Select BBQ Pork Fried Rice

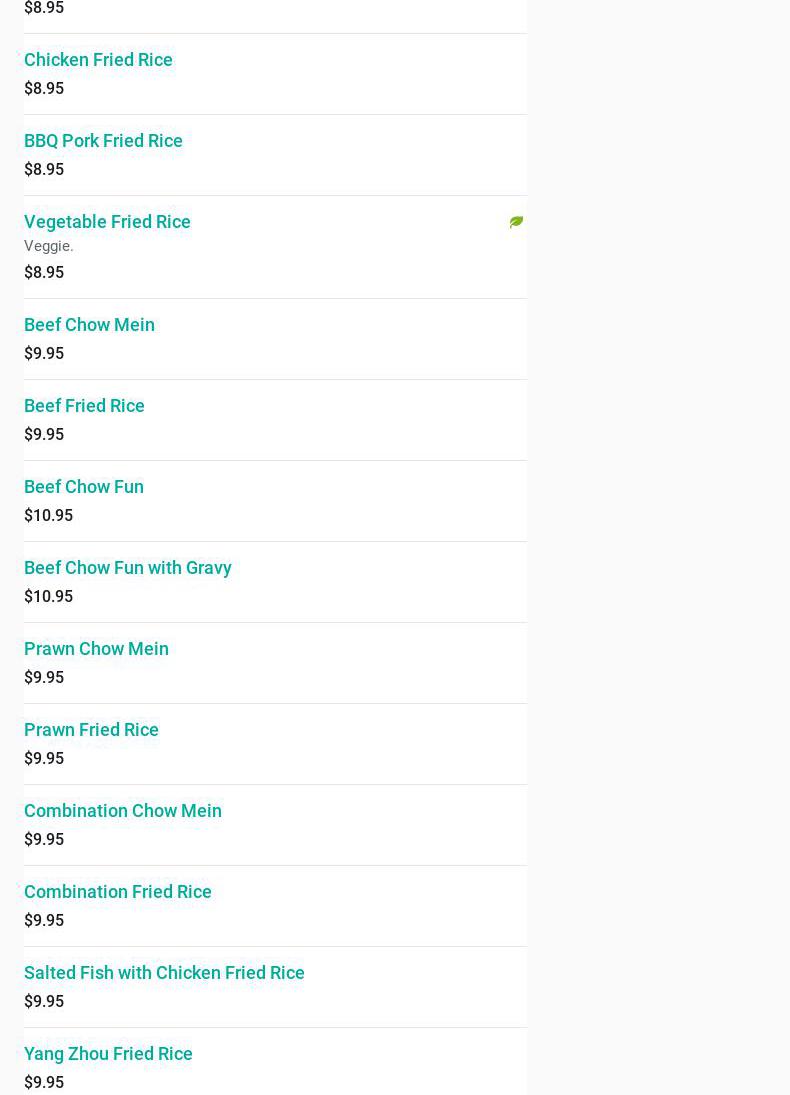point(103,141)
